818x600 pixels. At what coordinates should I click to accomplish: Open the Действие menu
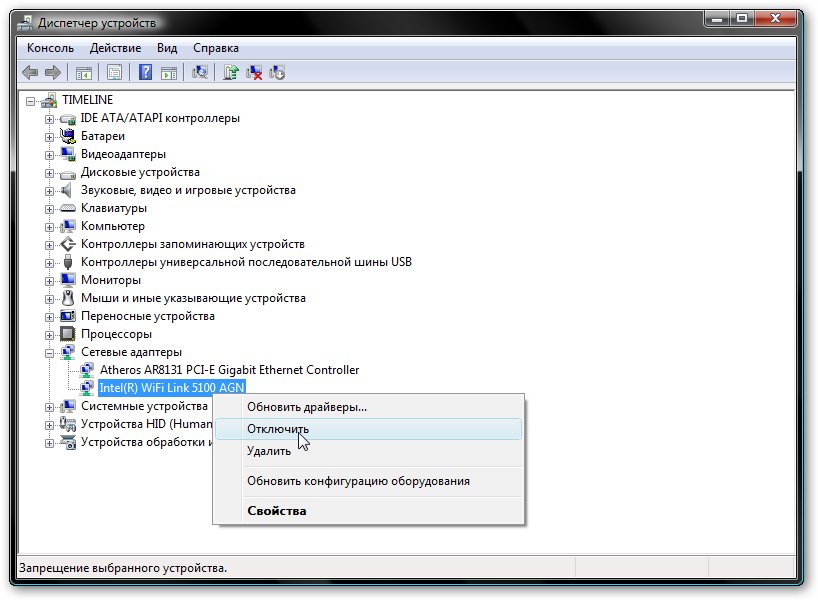115,48
